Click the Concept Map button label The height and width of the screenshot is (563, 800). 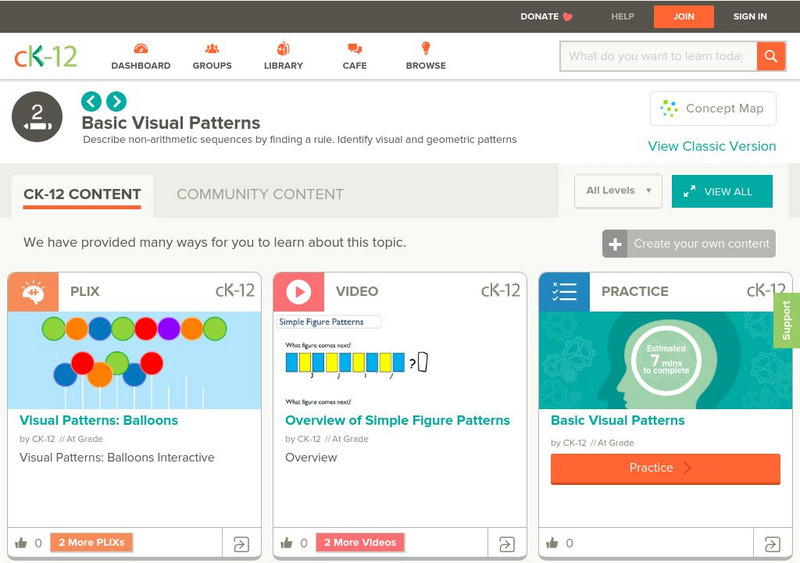[x=724, y=108]
